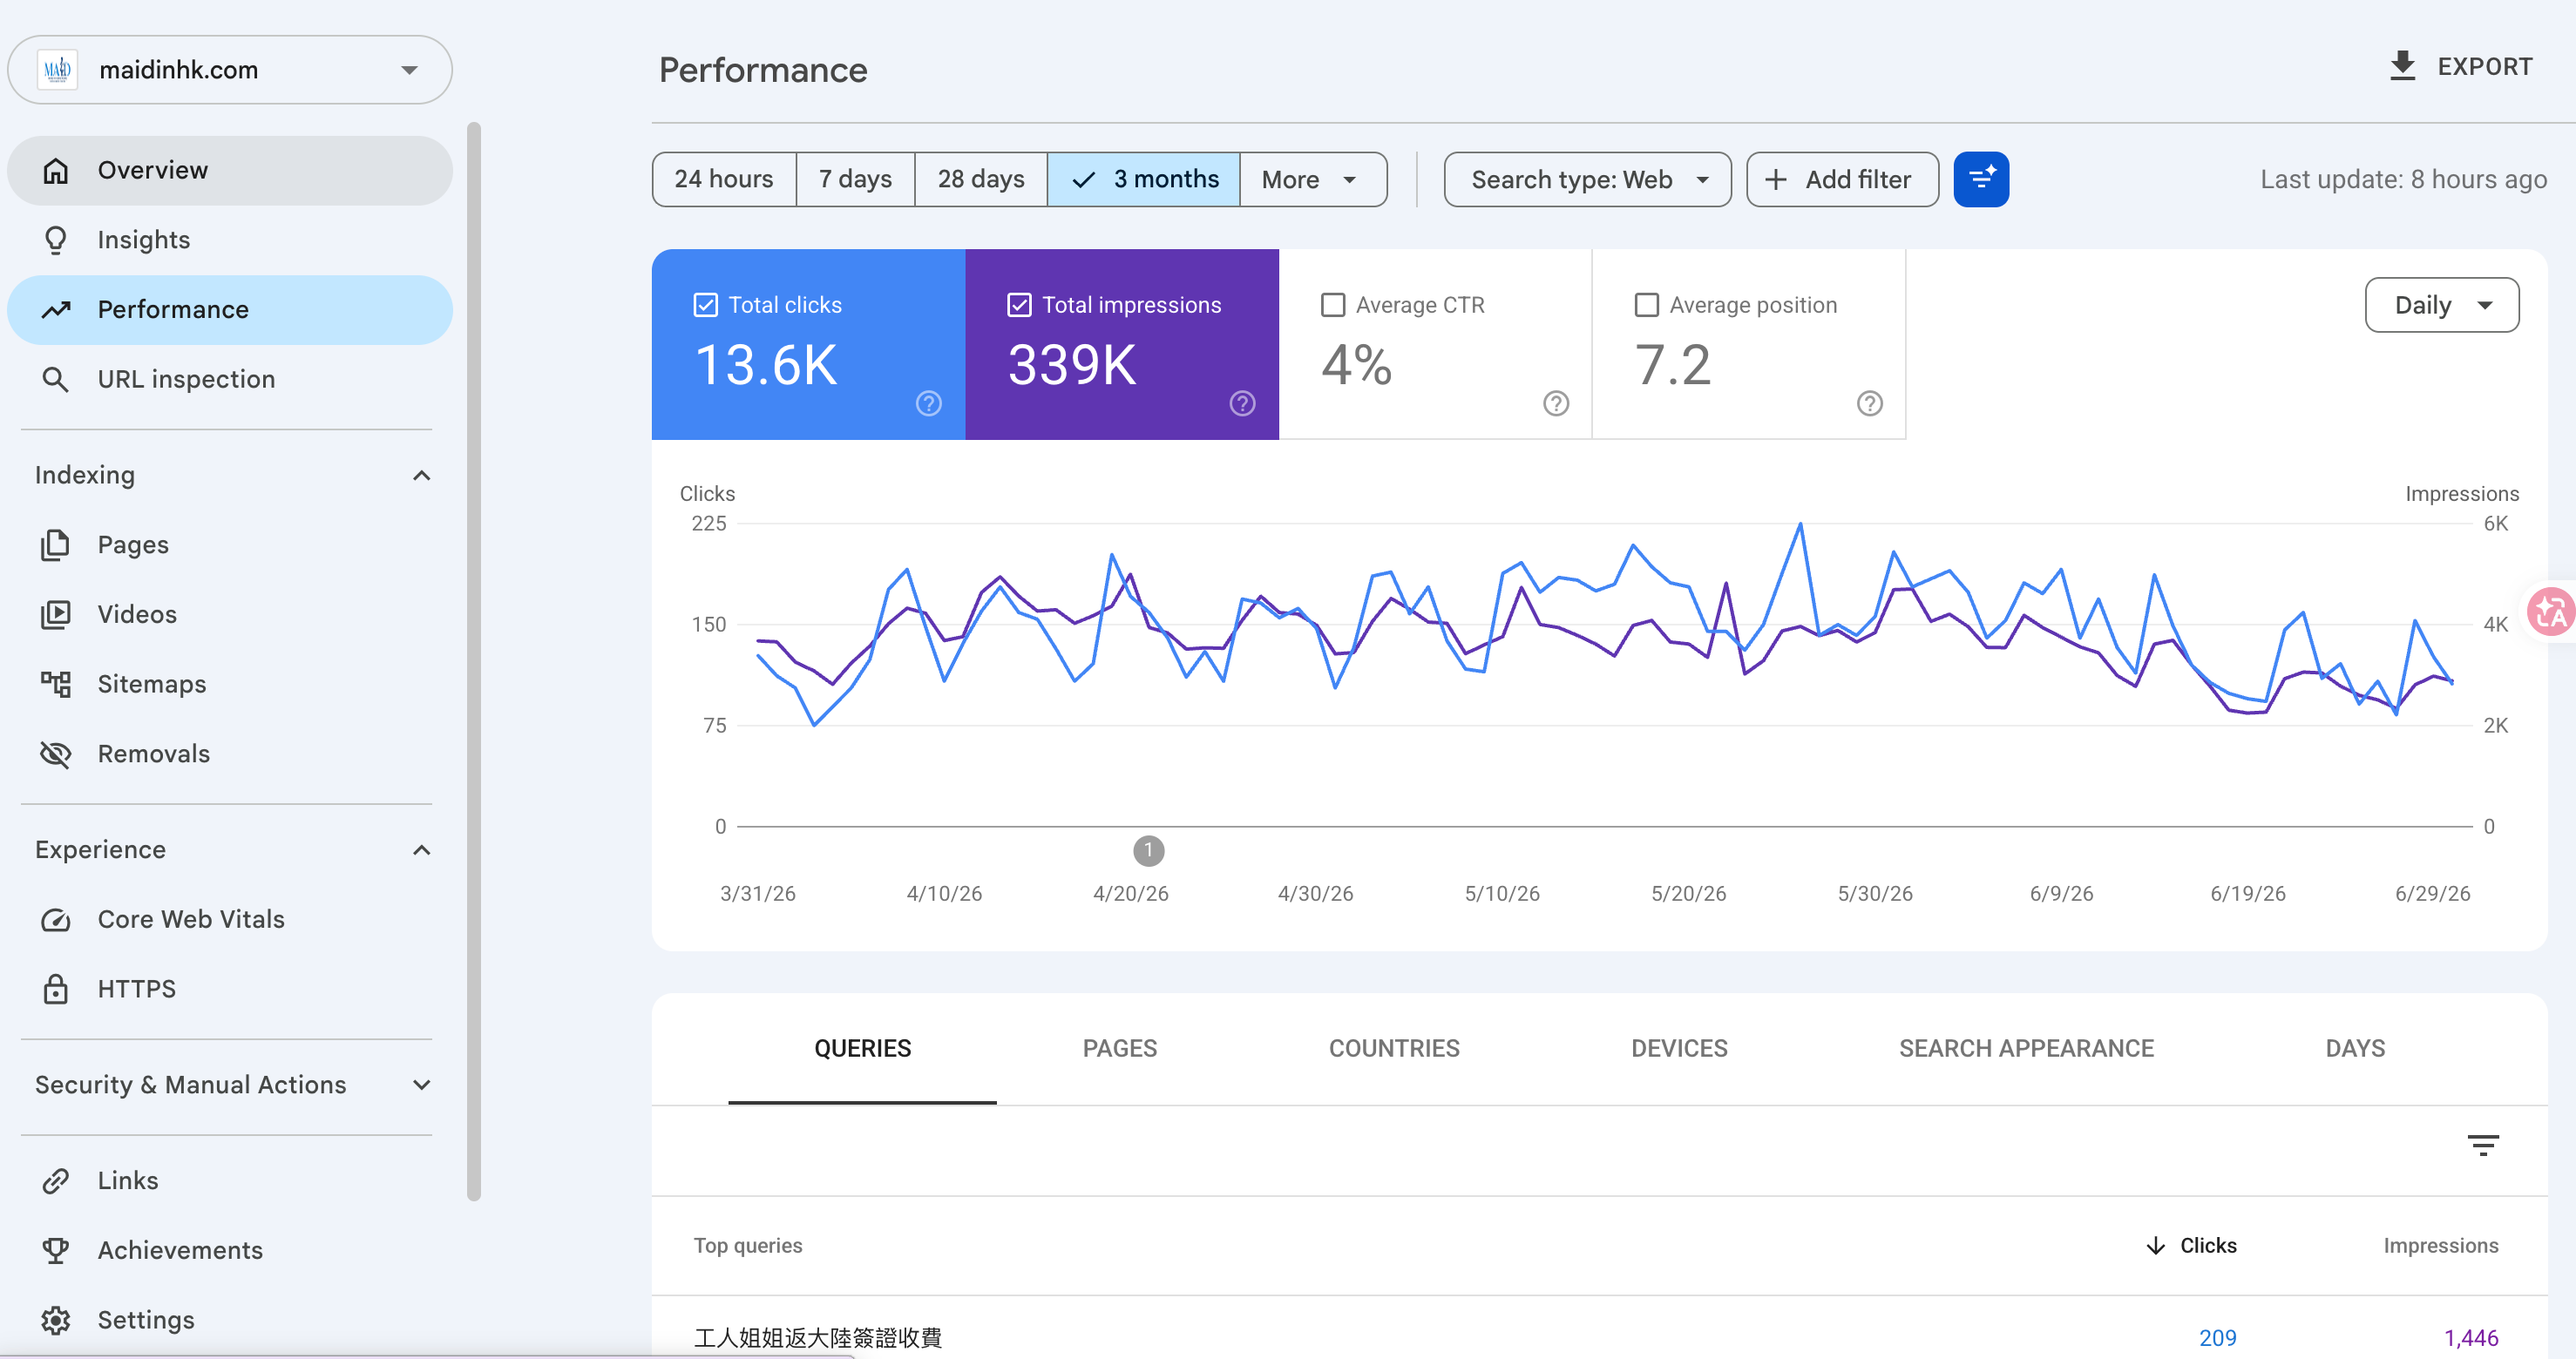Screen dimensions: 2576x1359
Task: Uncheck the Total impressions checkbox
Action: 1019,305
